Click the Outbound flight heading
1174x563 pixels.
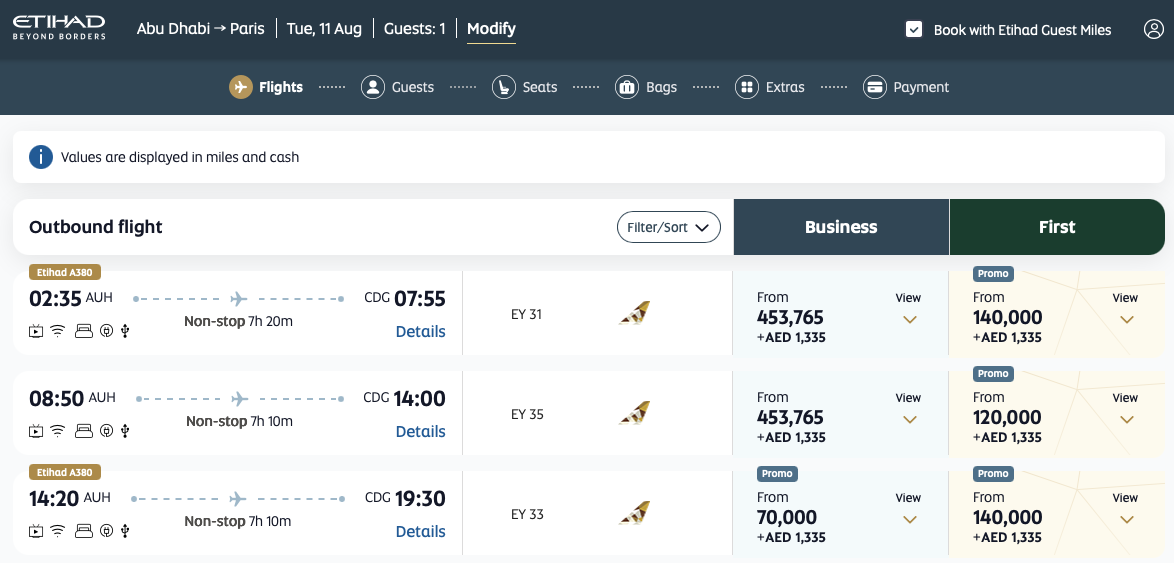[96, 227]
